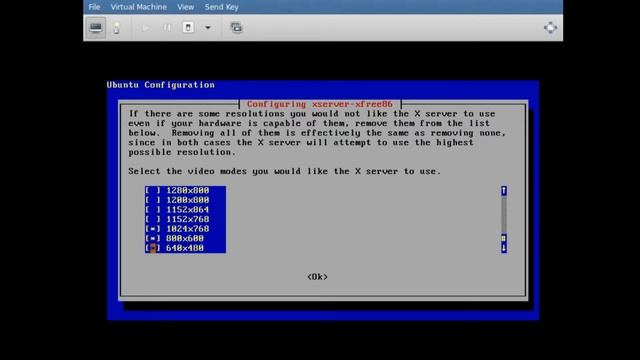This screenshot has width=640, height=360.
Task: Click the Run virtual machine play icon
Action: click(x=145, y=28)
